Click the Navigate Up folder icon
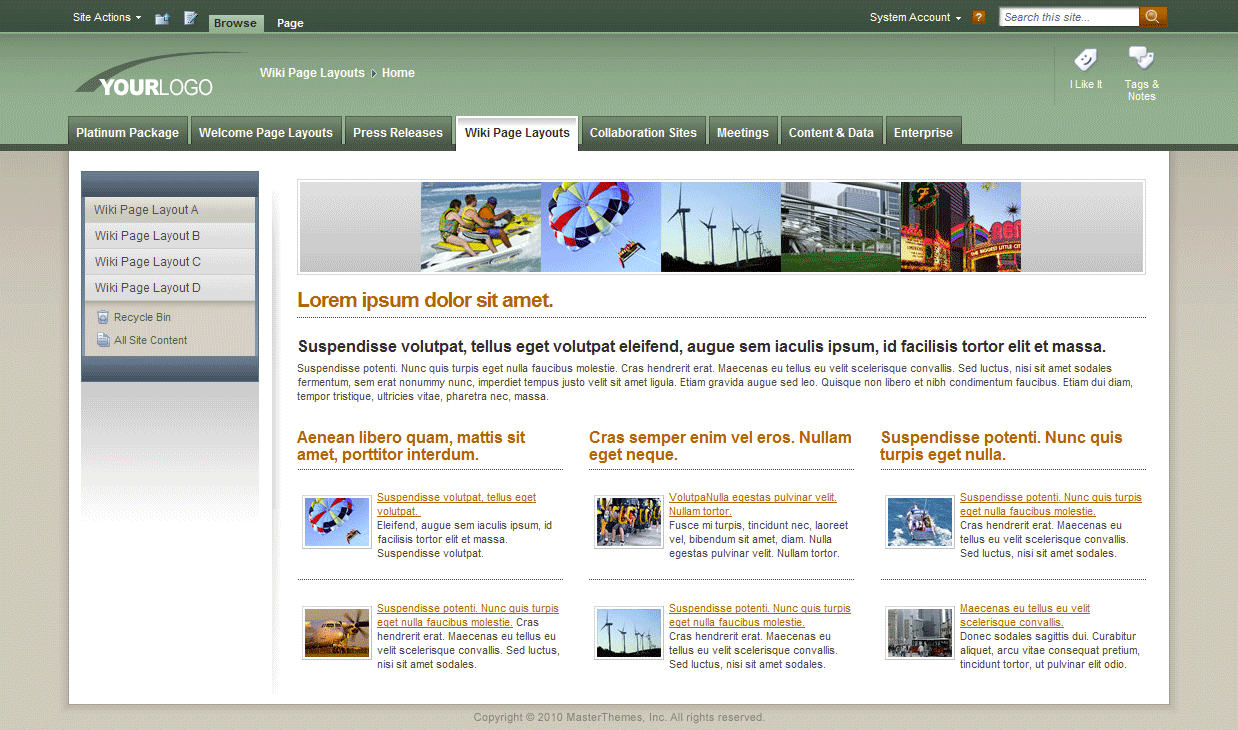1238x730 pixels. click(x=161, y=17)
